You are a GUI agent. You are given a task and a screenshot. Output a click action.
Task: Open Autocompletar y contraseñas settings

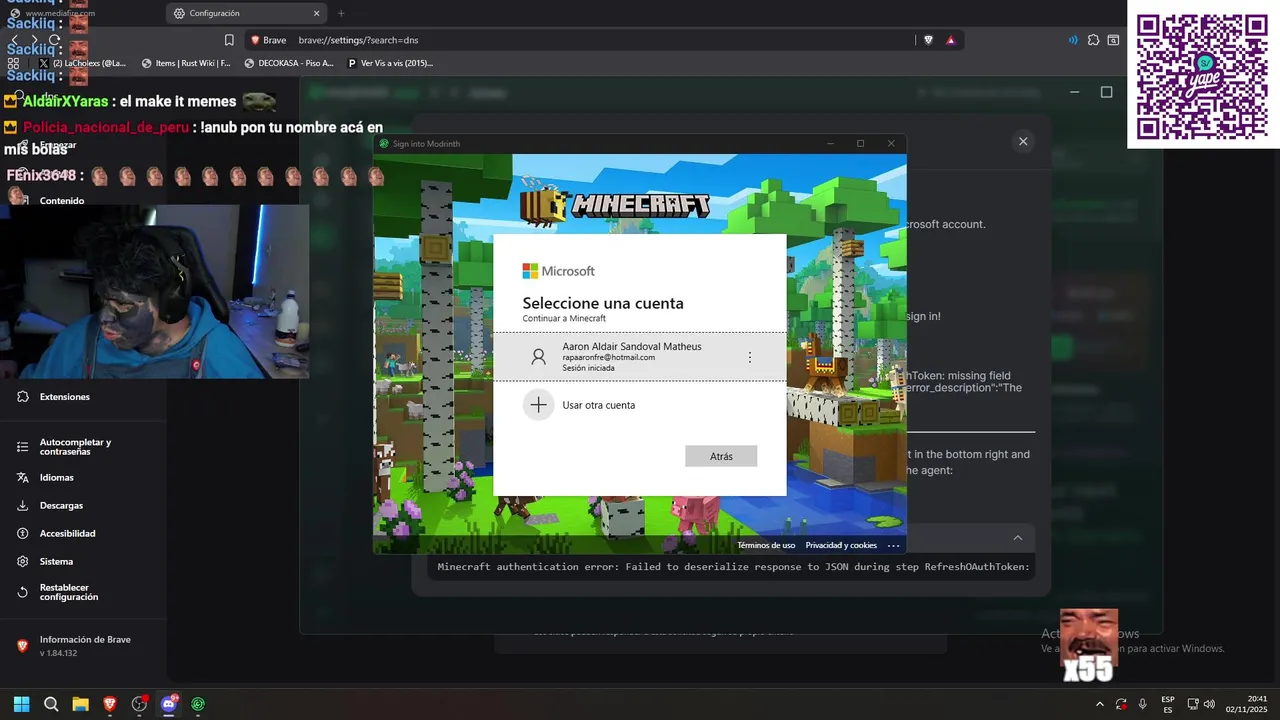point(75,447)
